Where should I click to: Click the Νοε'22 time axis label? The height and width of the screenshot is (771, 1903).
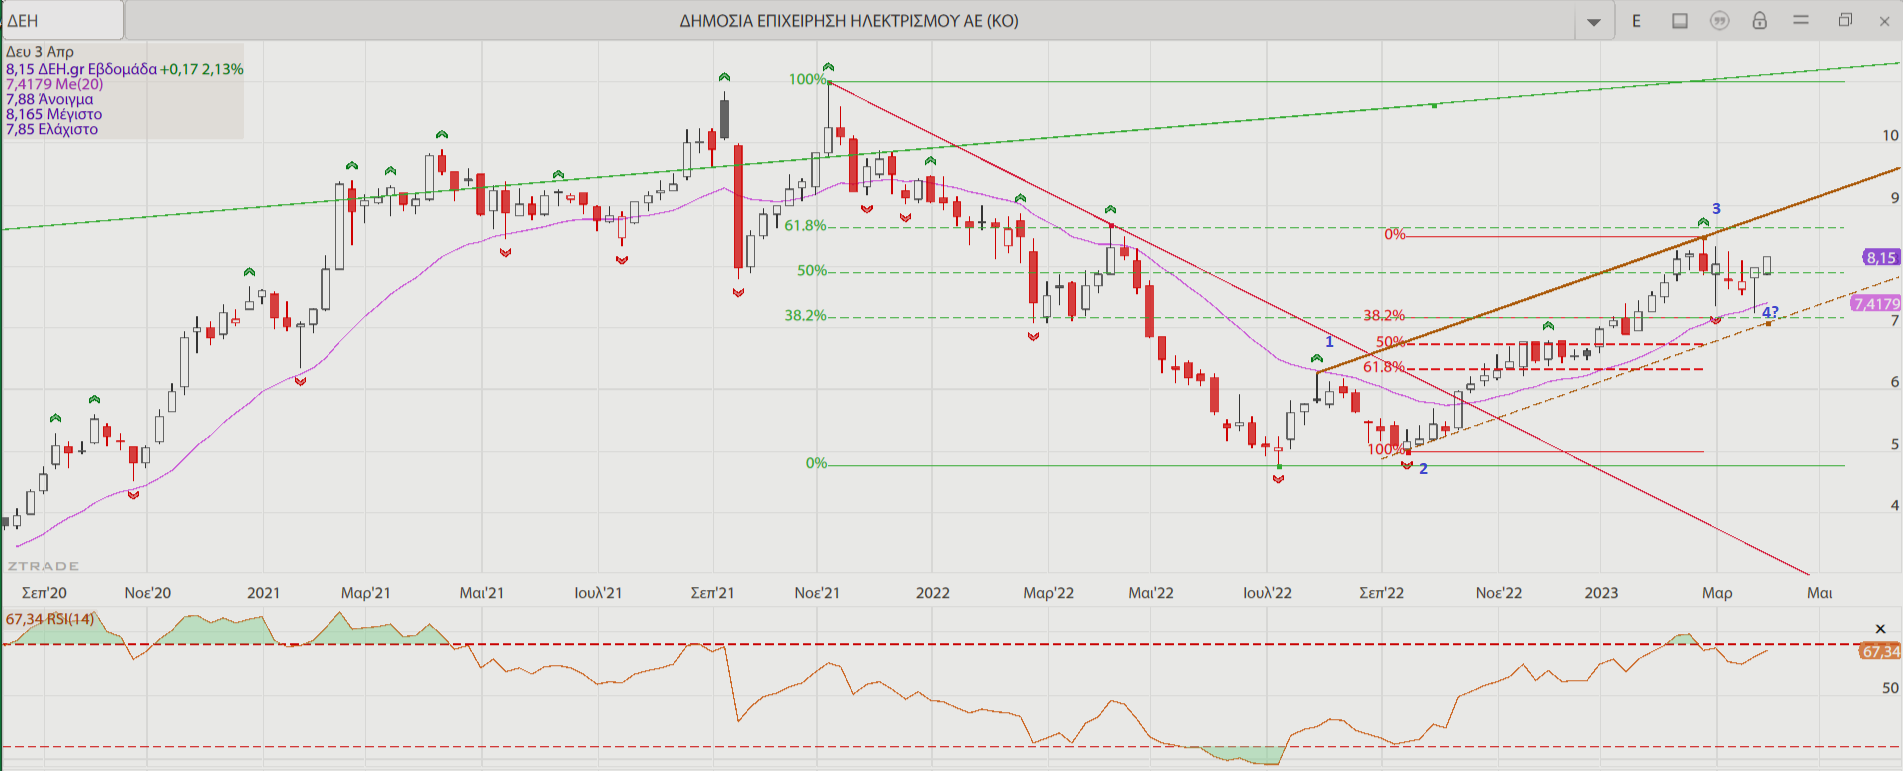pos(1499,593)
